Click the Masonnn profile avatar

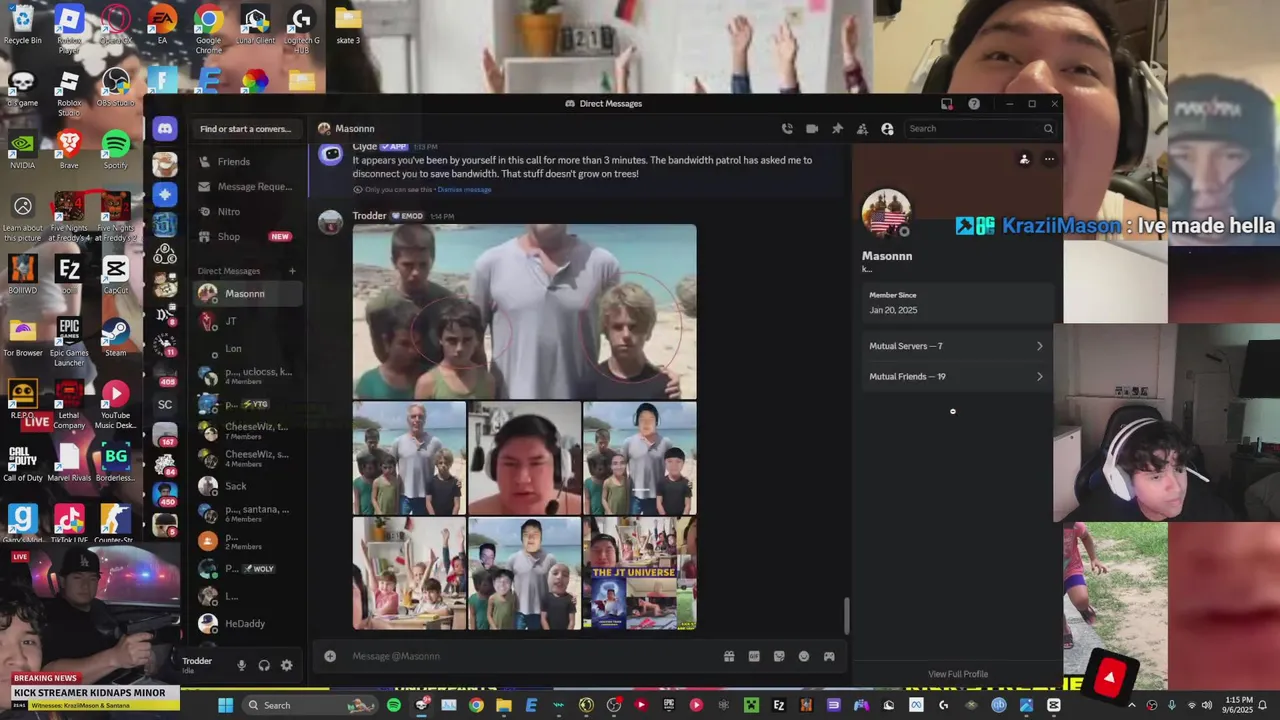pos(887,214)
